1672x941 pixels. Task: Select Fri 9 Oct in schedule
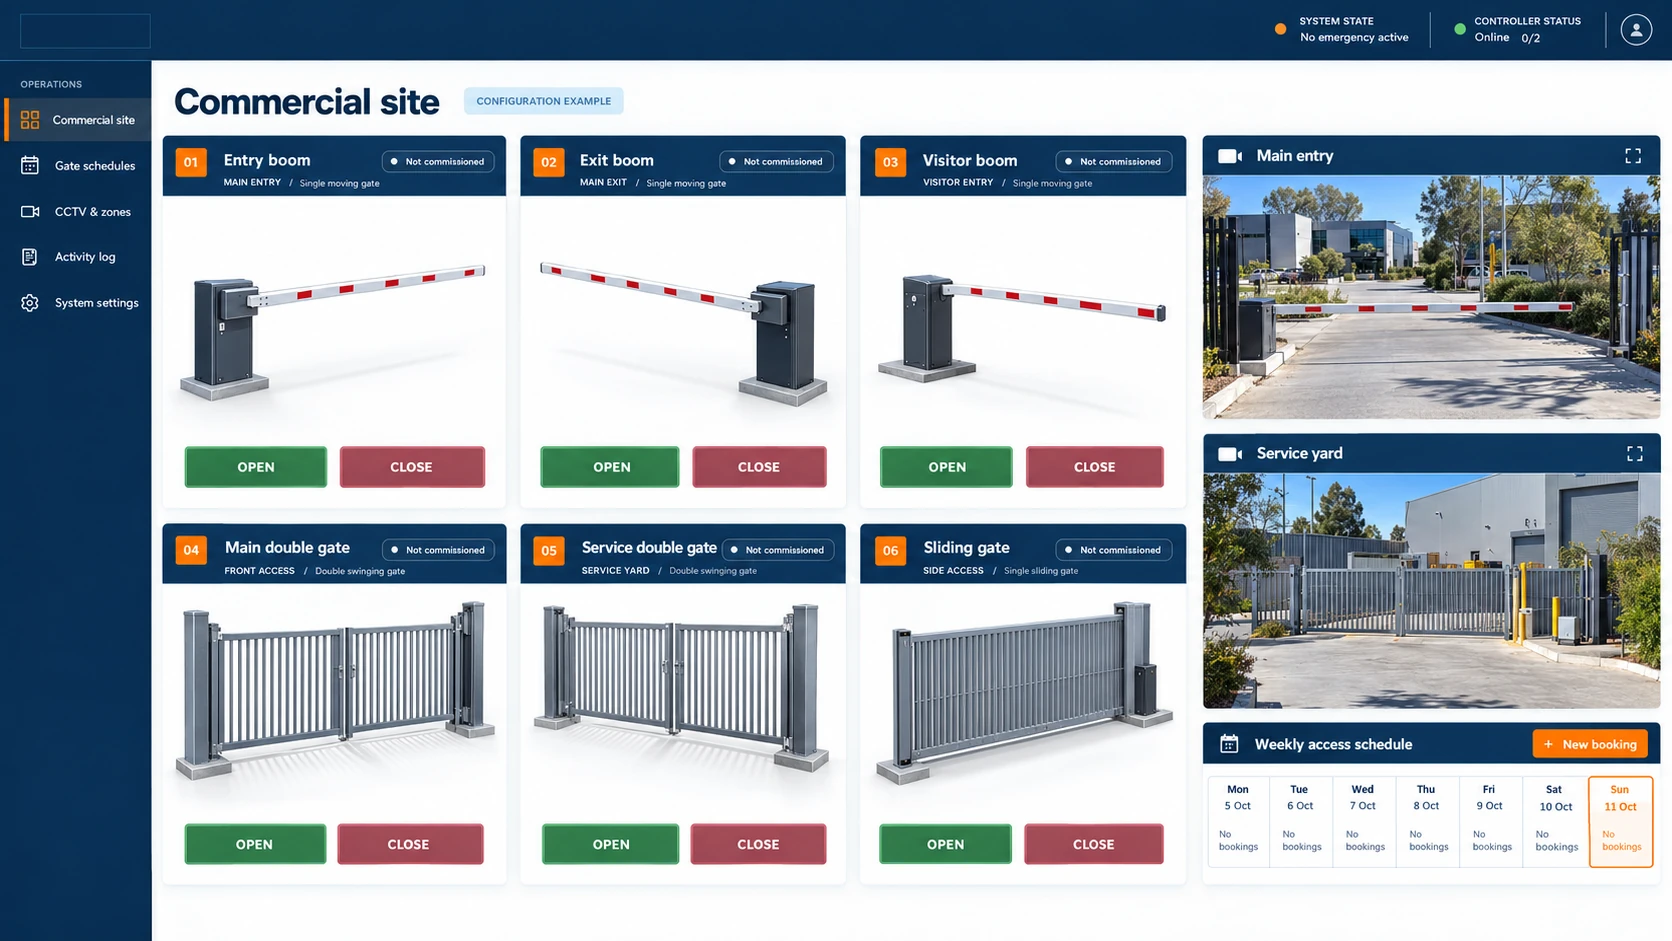1490,821
